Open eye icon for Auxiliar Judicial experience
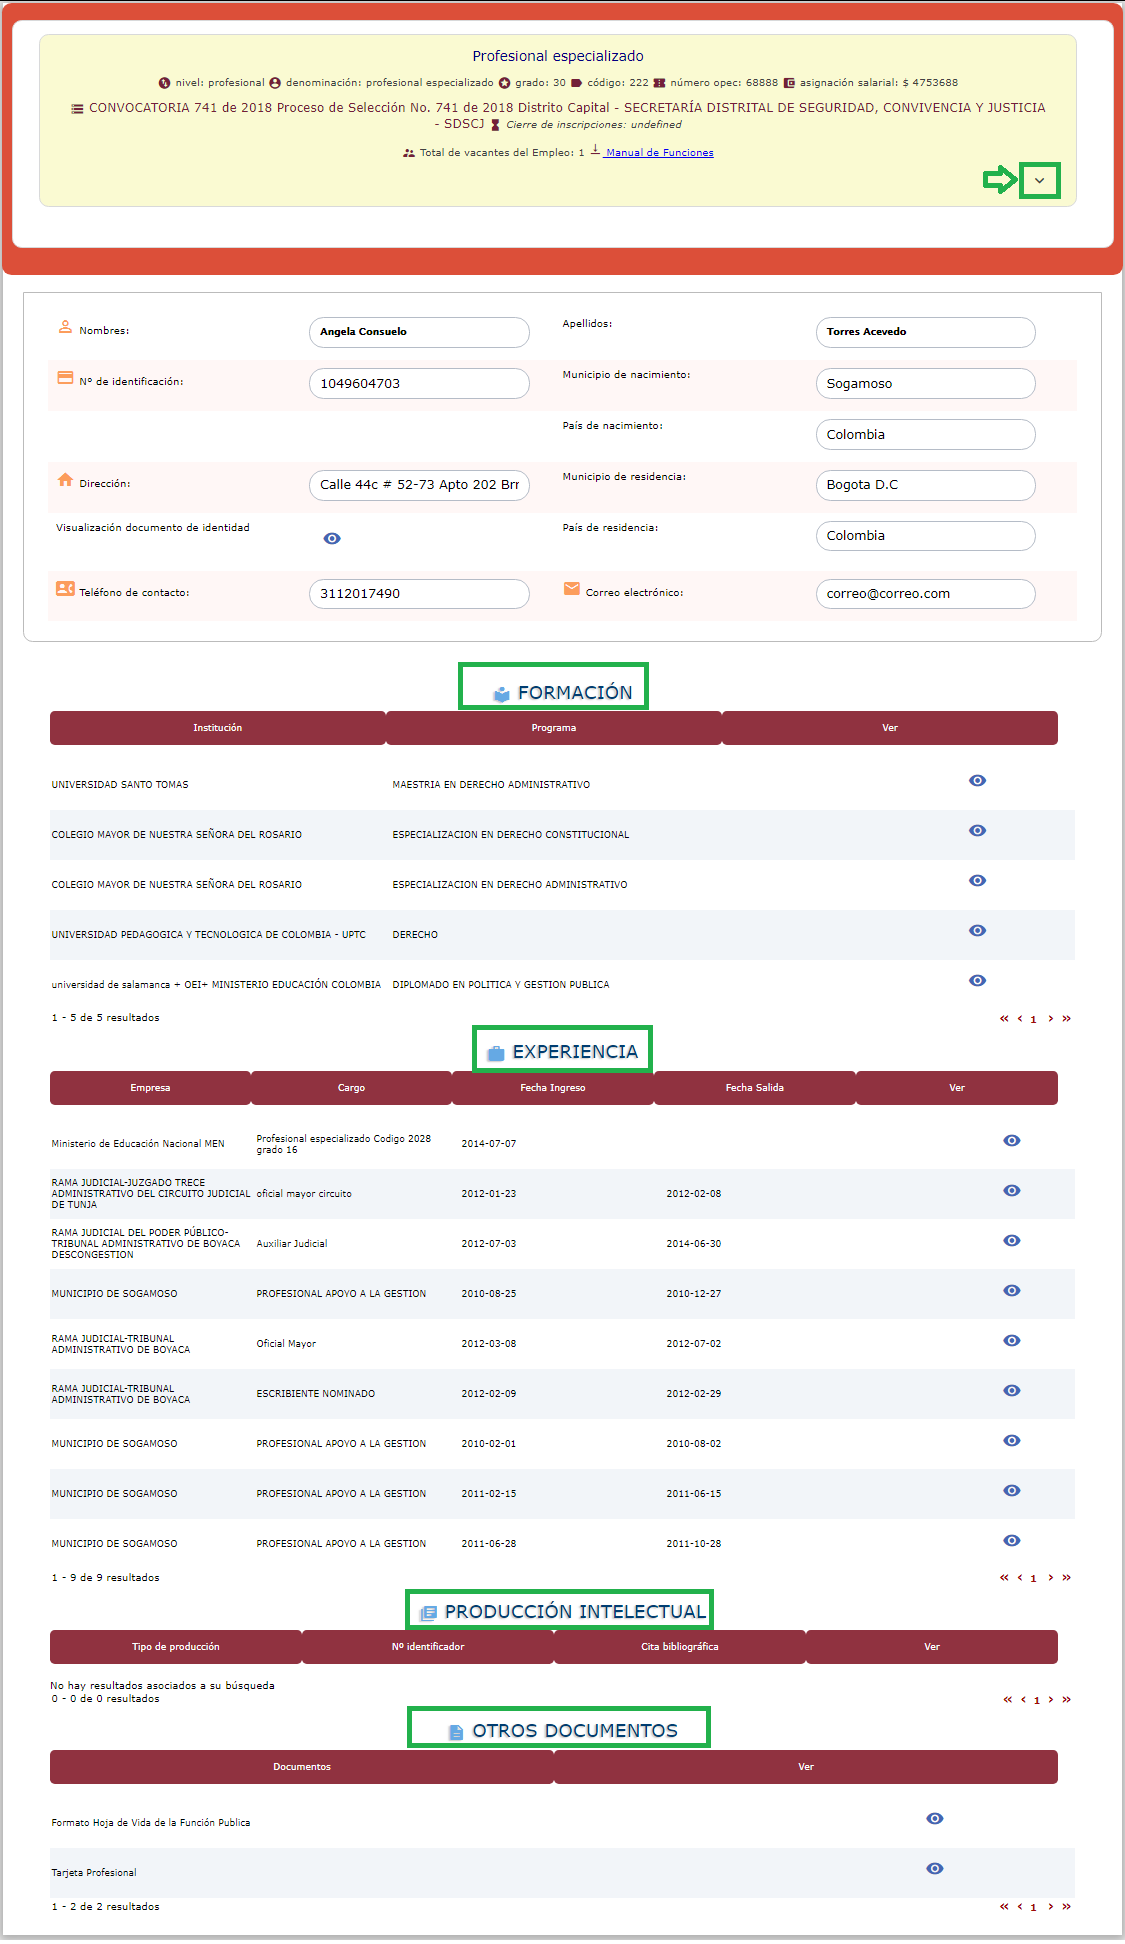 1011,1241
